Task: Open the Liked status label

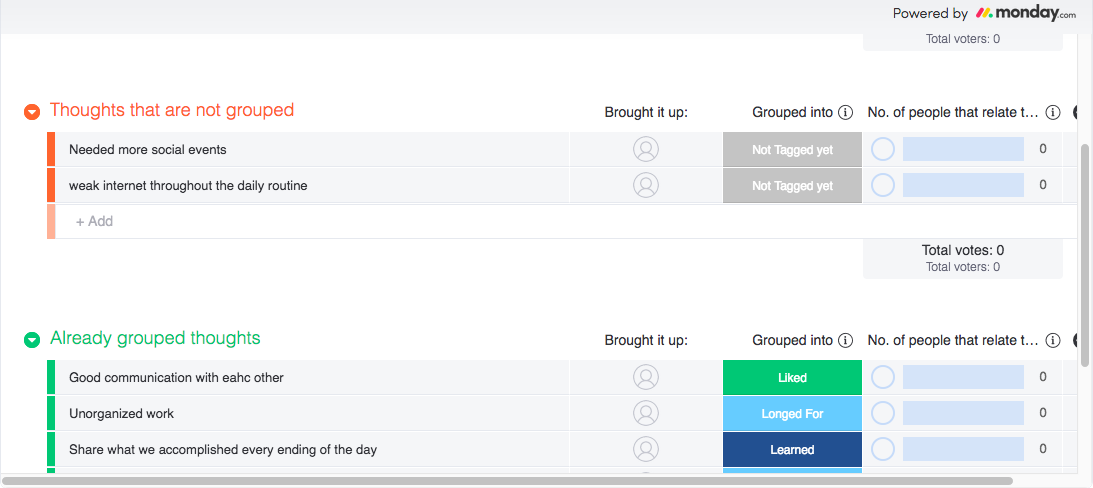Action: 792,377
